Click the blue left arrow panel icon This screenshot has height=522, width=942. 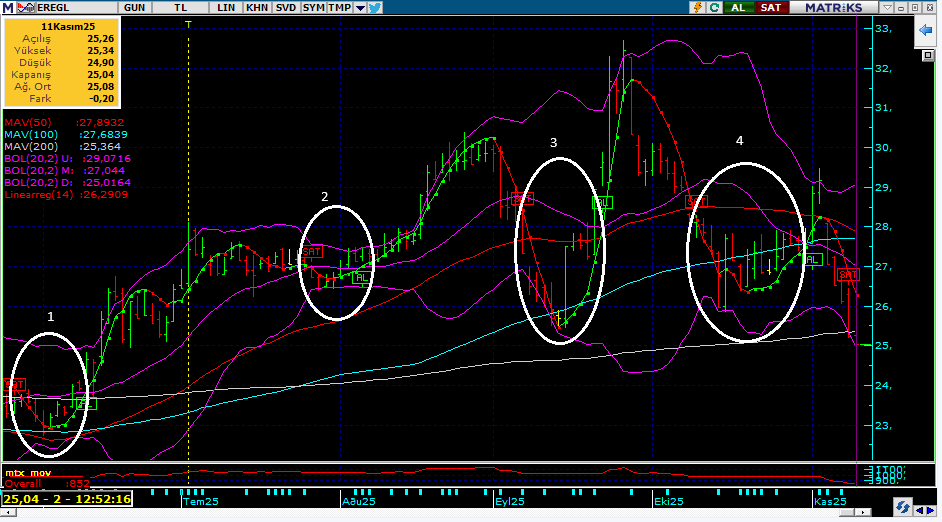(925, 32)
